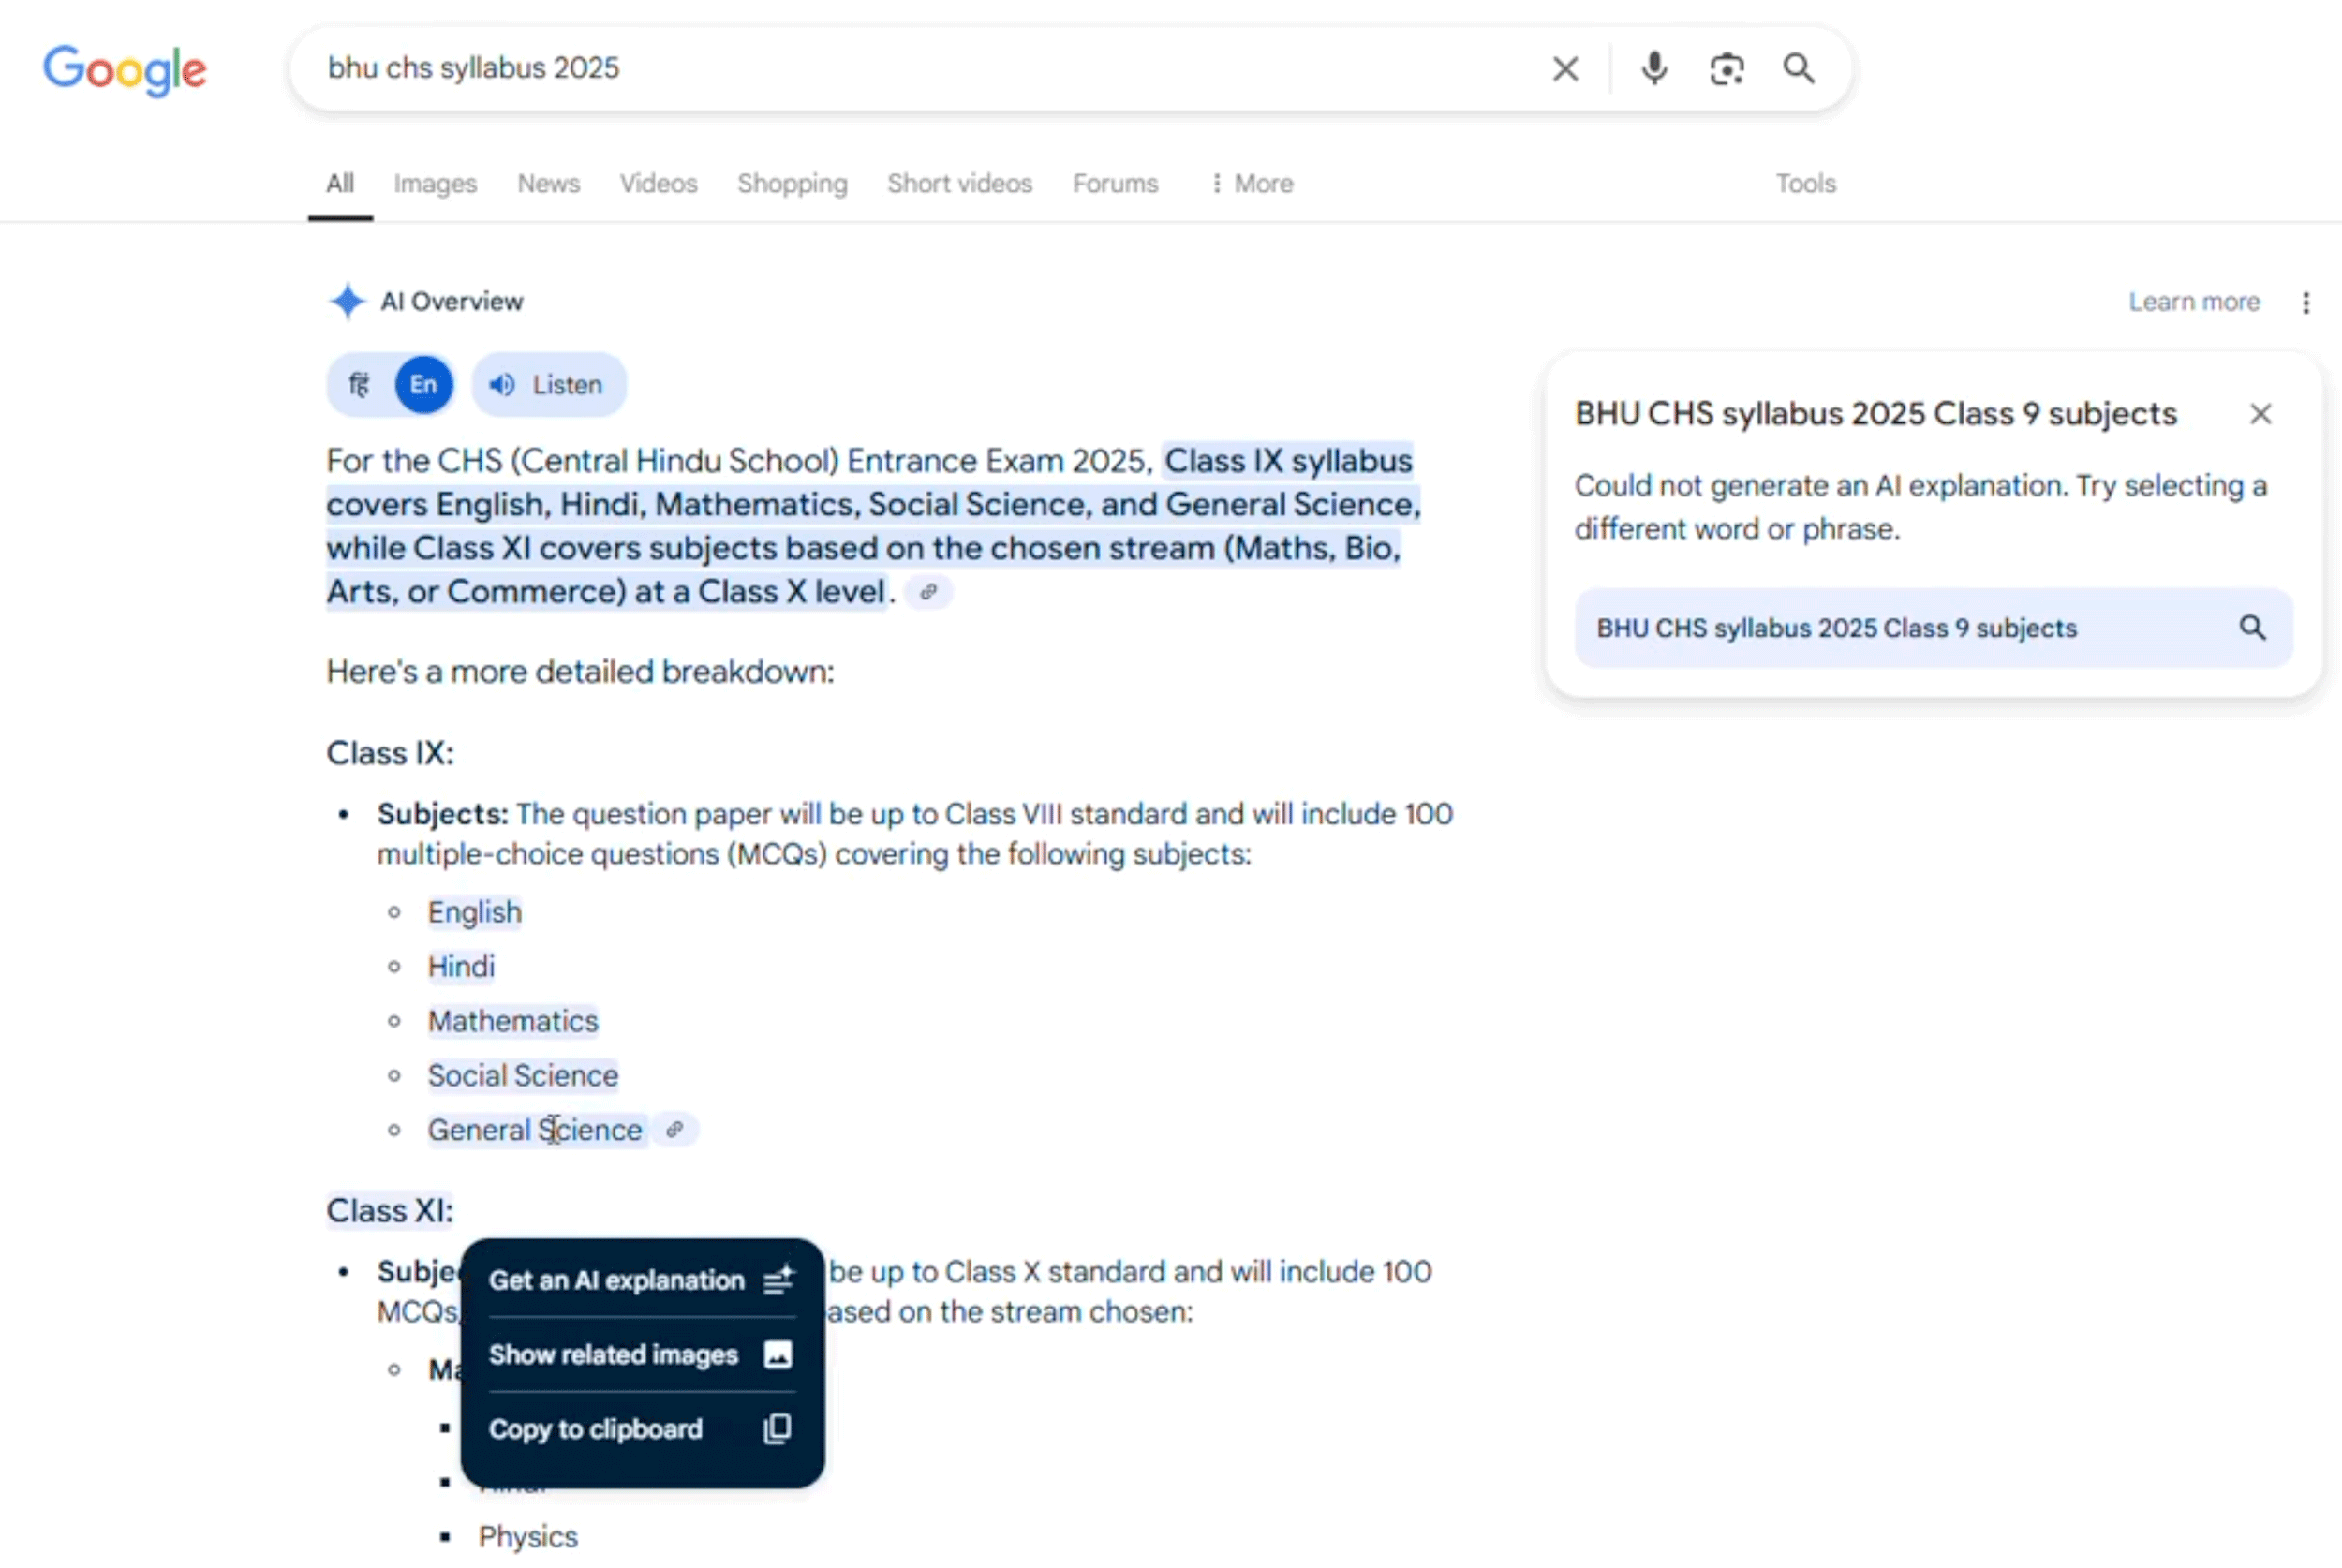Image resolution: width=2342 pixels, height=1568 pixels.
Task: Open Google Lens image search
Action: pos(1727,68)
